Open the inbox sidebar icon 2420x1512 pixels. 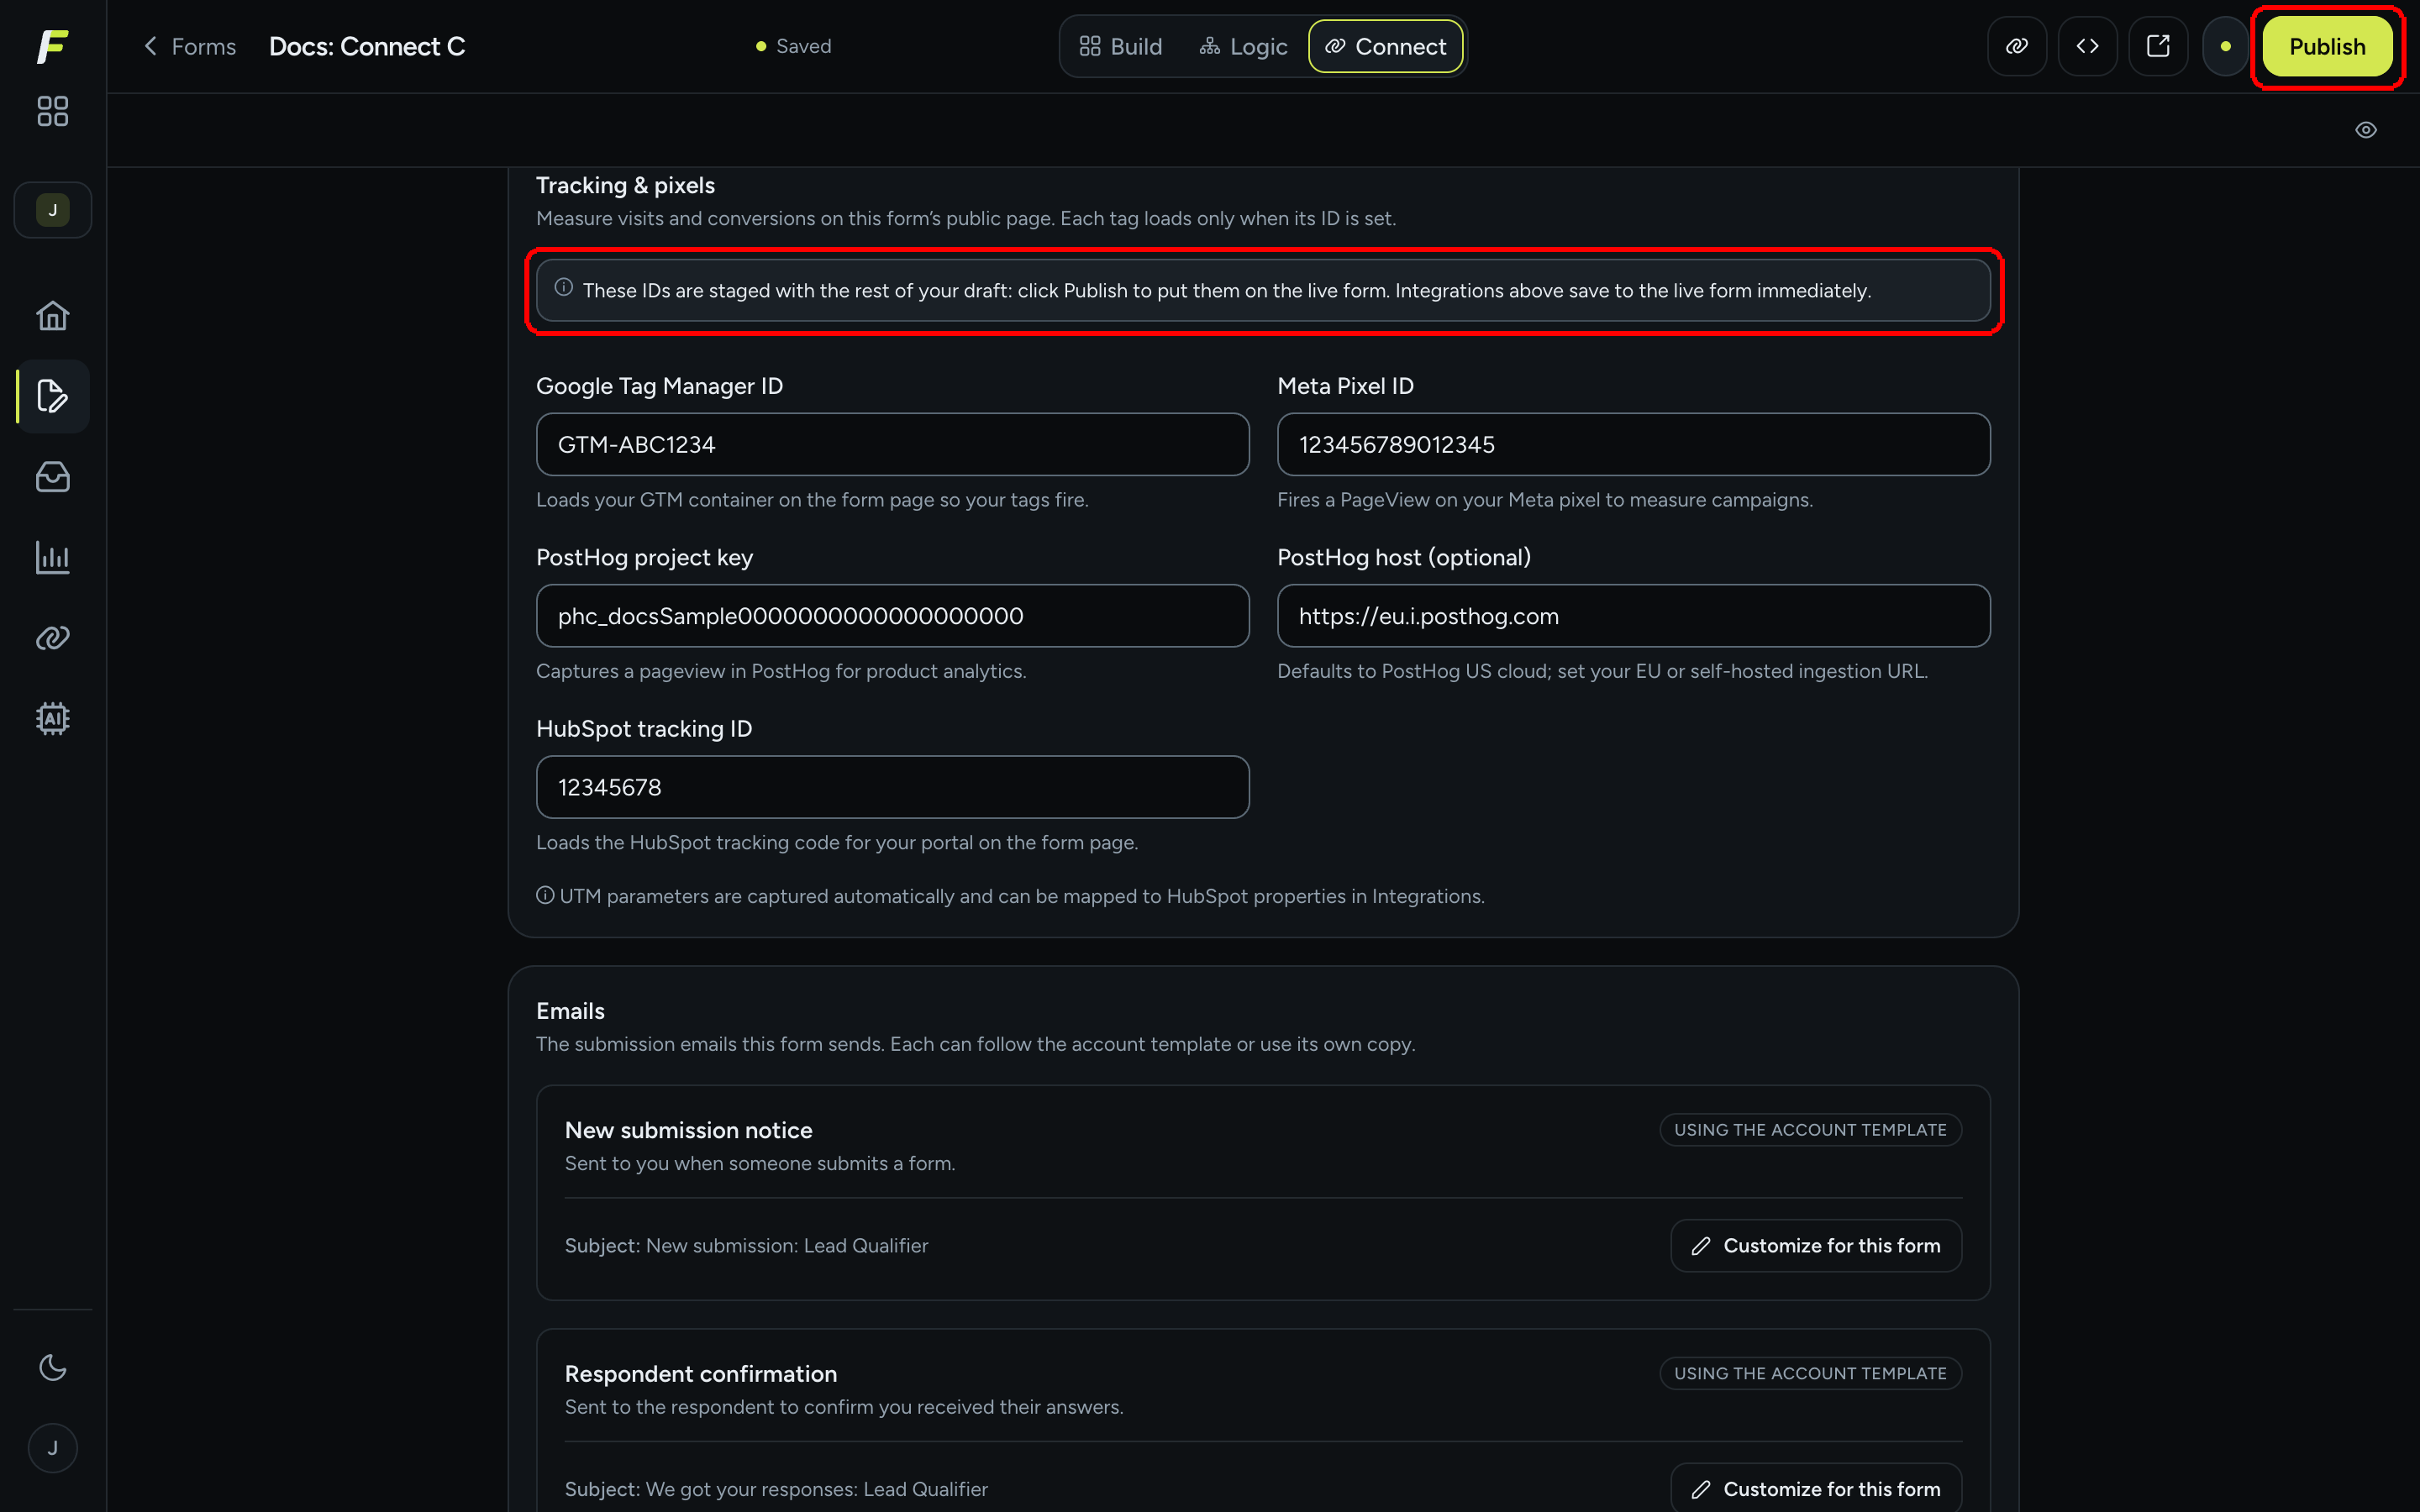52,477
